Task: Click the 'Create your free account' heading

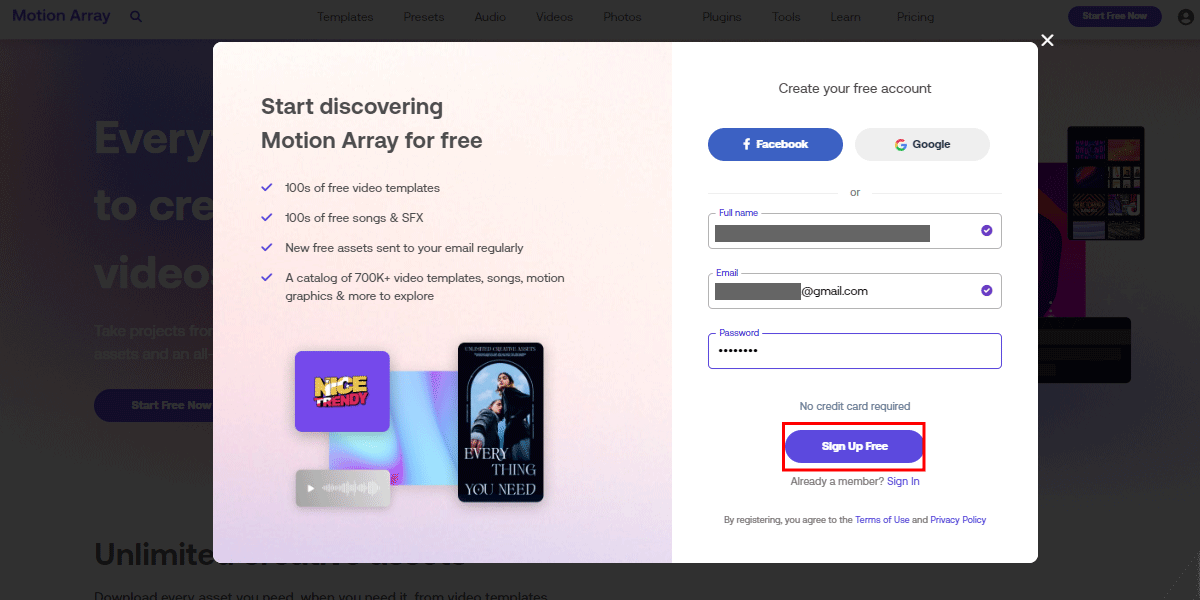Action: [855, 89]
